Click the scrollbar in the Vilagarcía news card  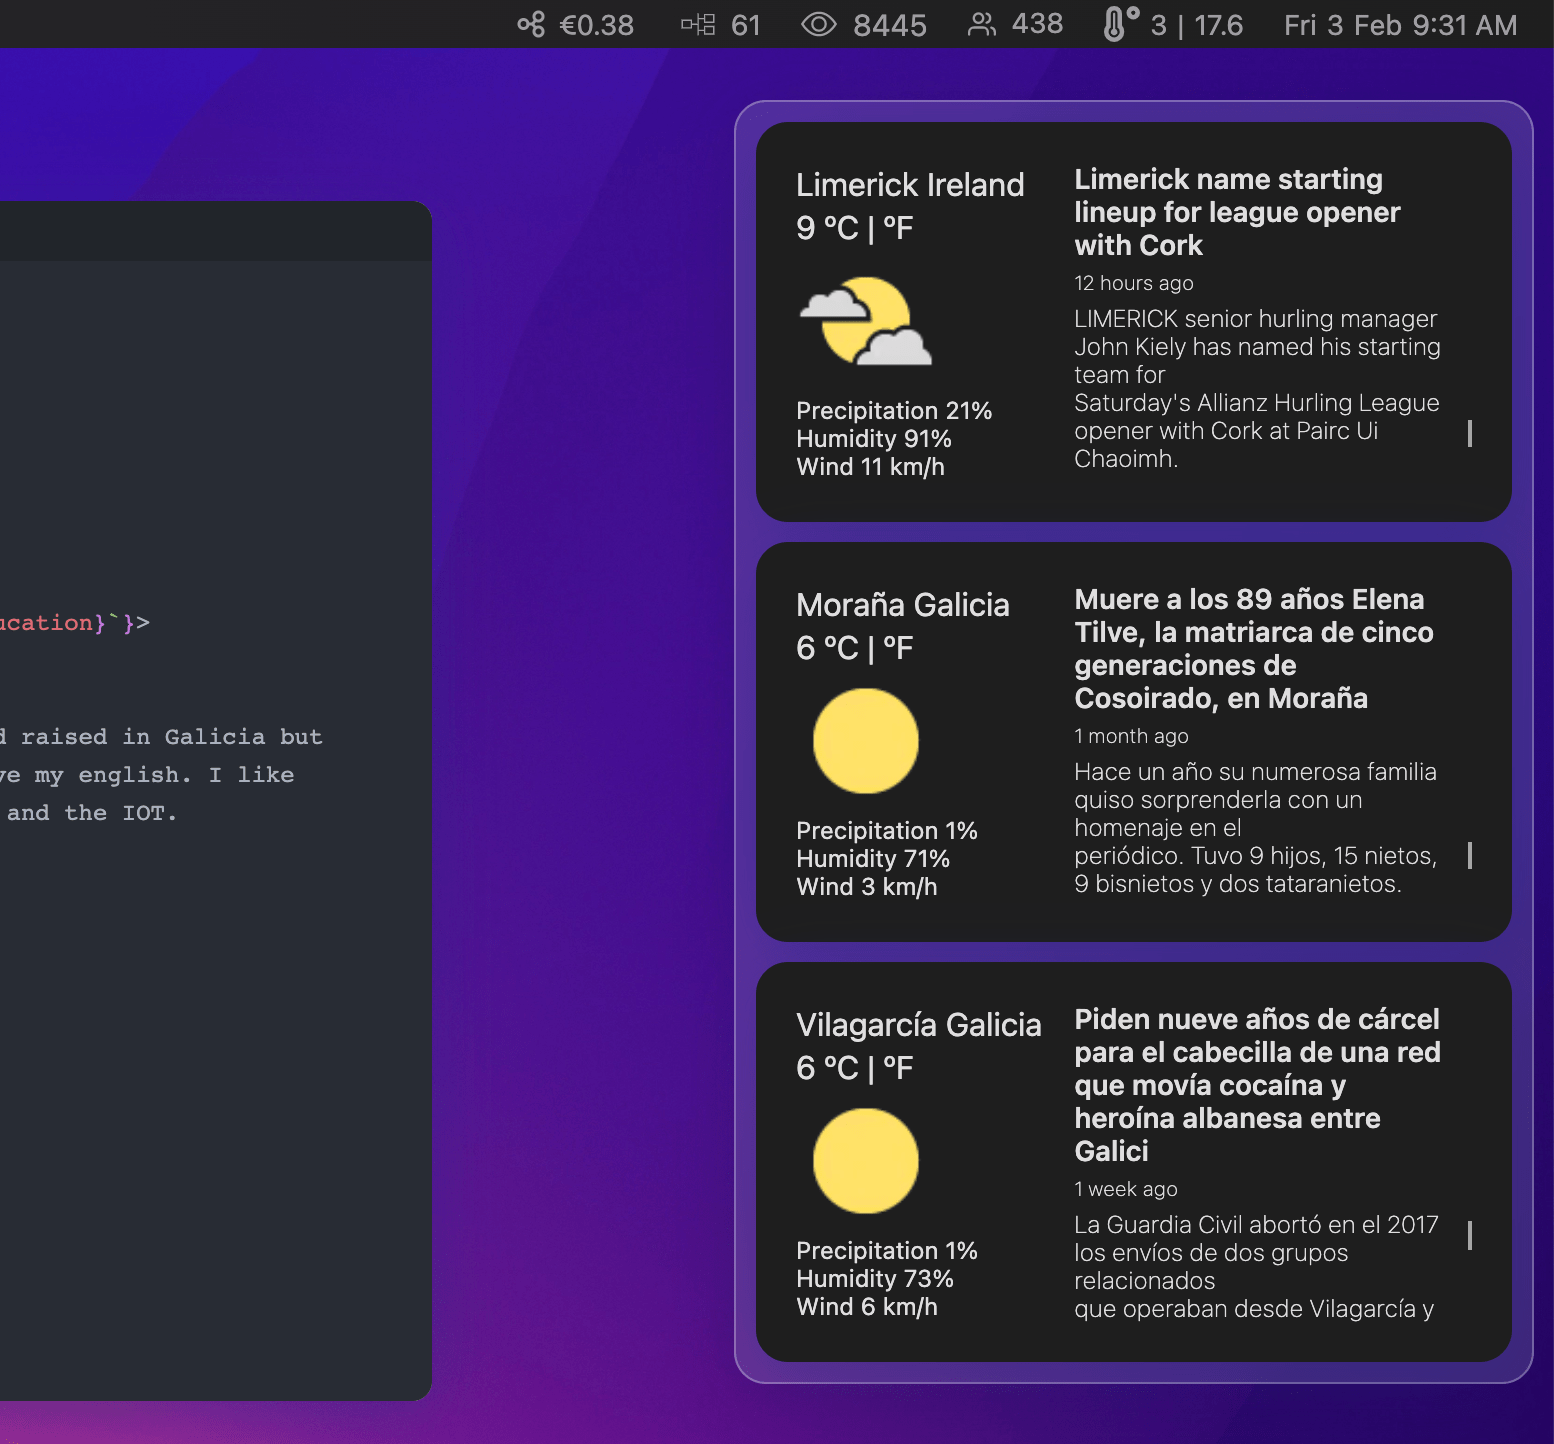click(x=1469, y=1235)
